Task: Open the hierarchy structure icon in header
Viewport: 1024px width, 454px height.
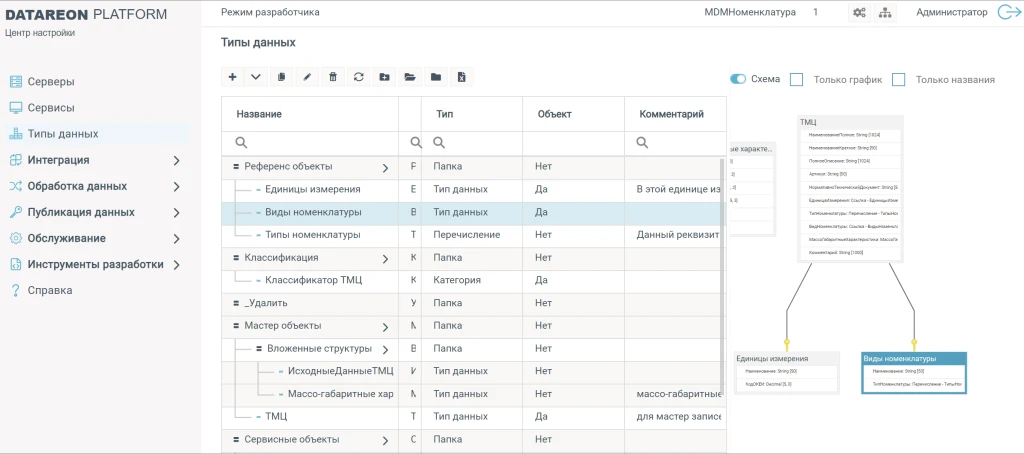Action: [885, 13]
